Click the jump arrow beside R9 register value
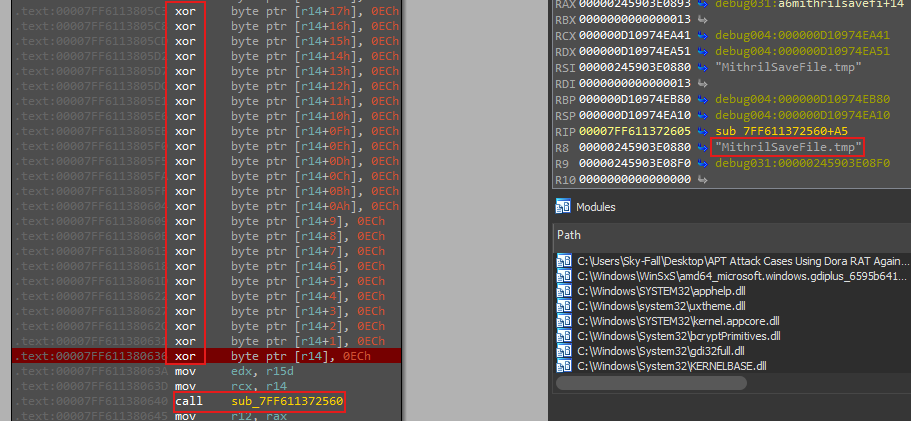911x421 pixels. coord(704,163)
